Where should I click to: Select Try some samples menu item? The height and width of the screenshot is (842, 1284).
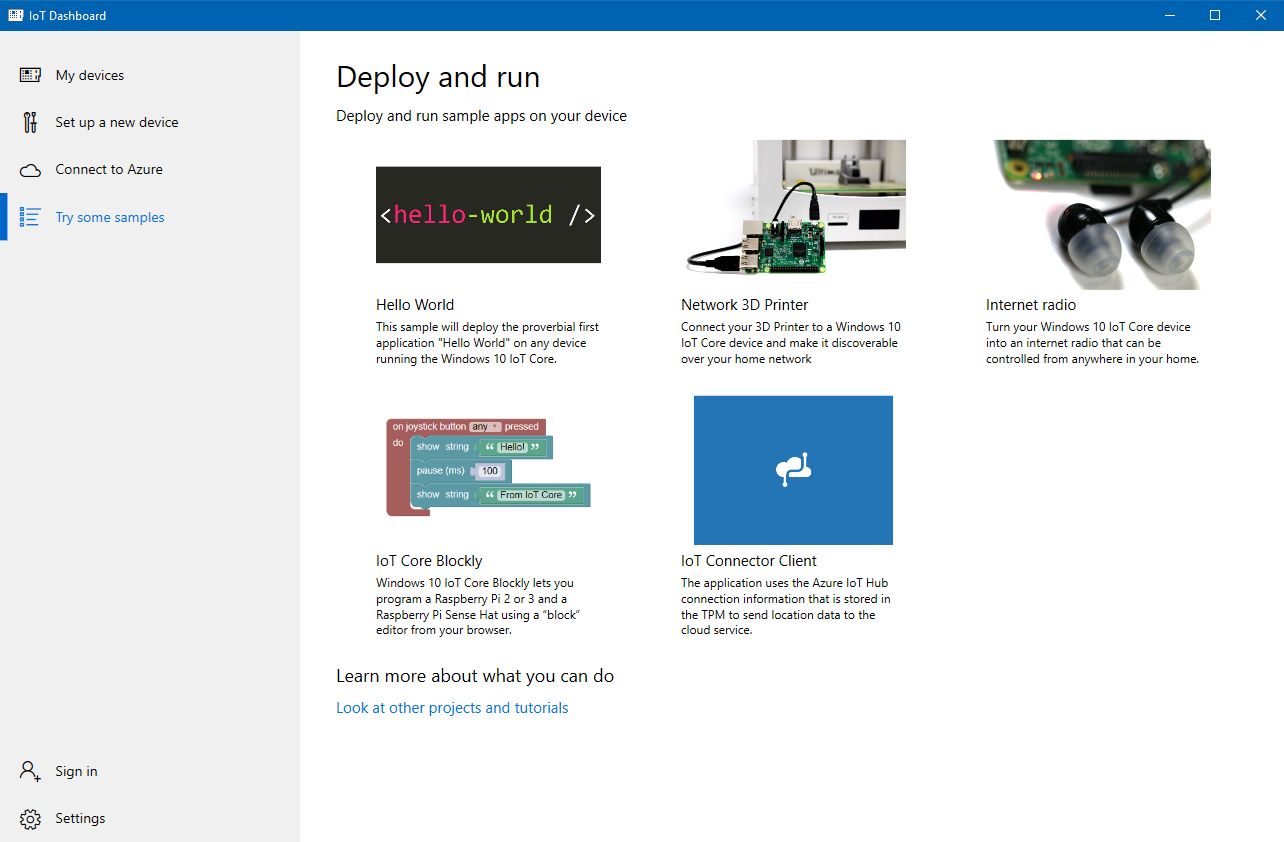(x=150, y=217)
